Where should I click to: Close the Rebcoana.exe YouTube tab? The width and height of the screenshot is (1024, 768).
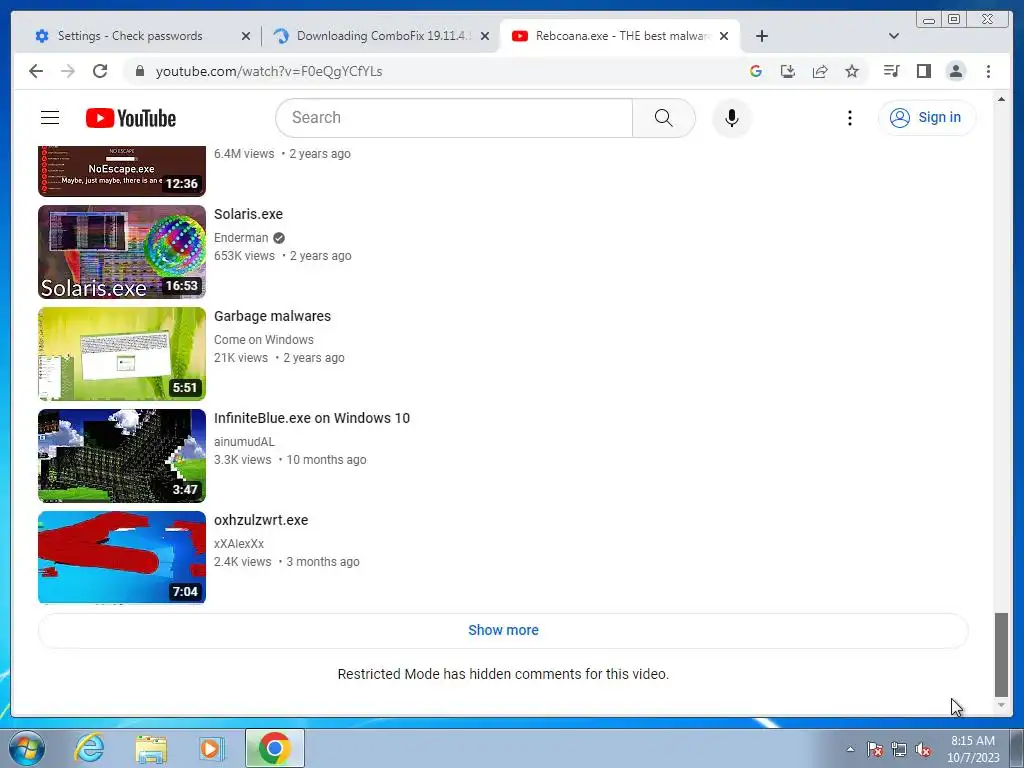[x=724, y=37]
